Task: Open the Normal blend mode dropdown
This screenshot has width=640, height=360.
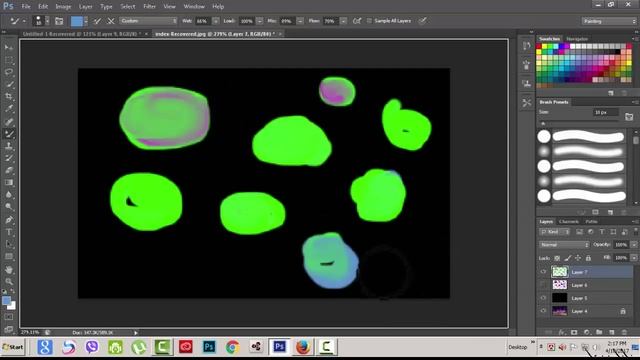Action: tap(564, 245)
